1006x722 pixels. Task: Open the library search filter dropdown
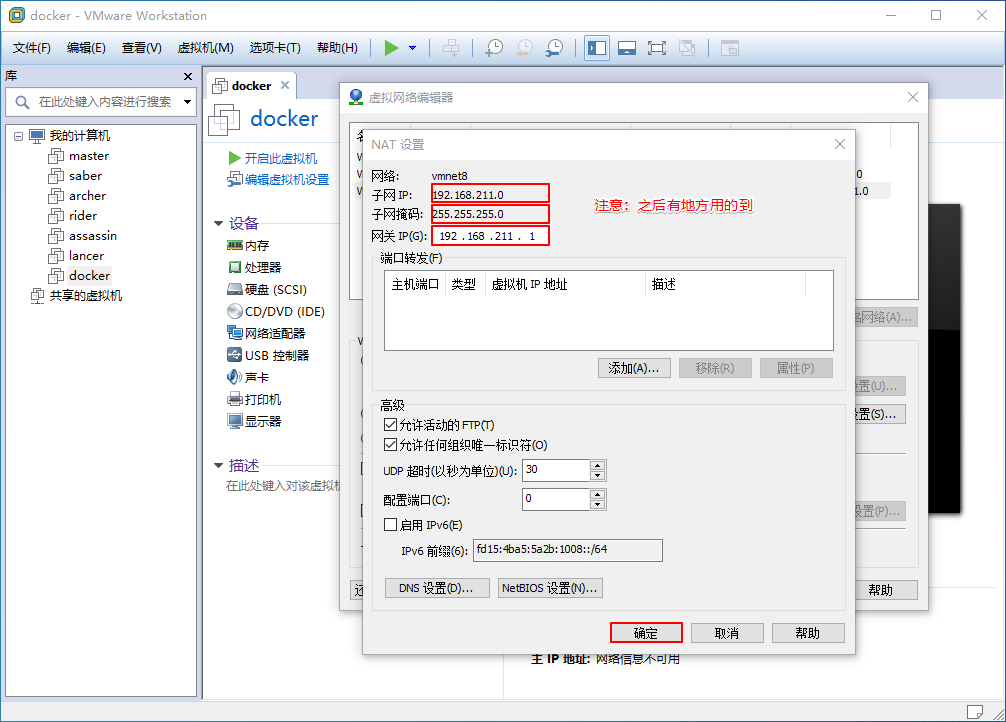point(187,101)
